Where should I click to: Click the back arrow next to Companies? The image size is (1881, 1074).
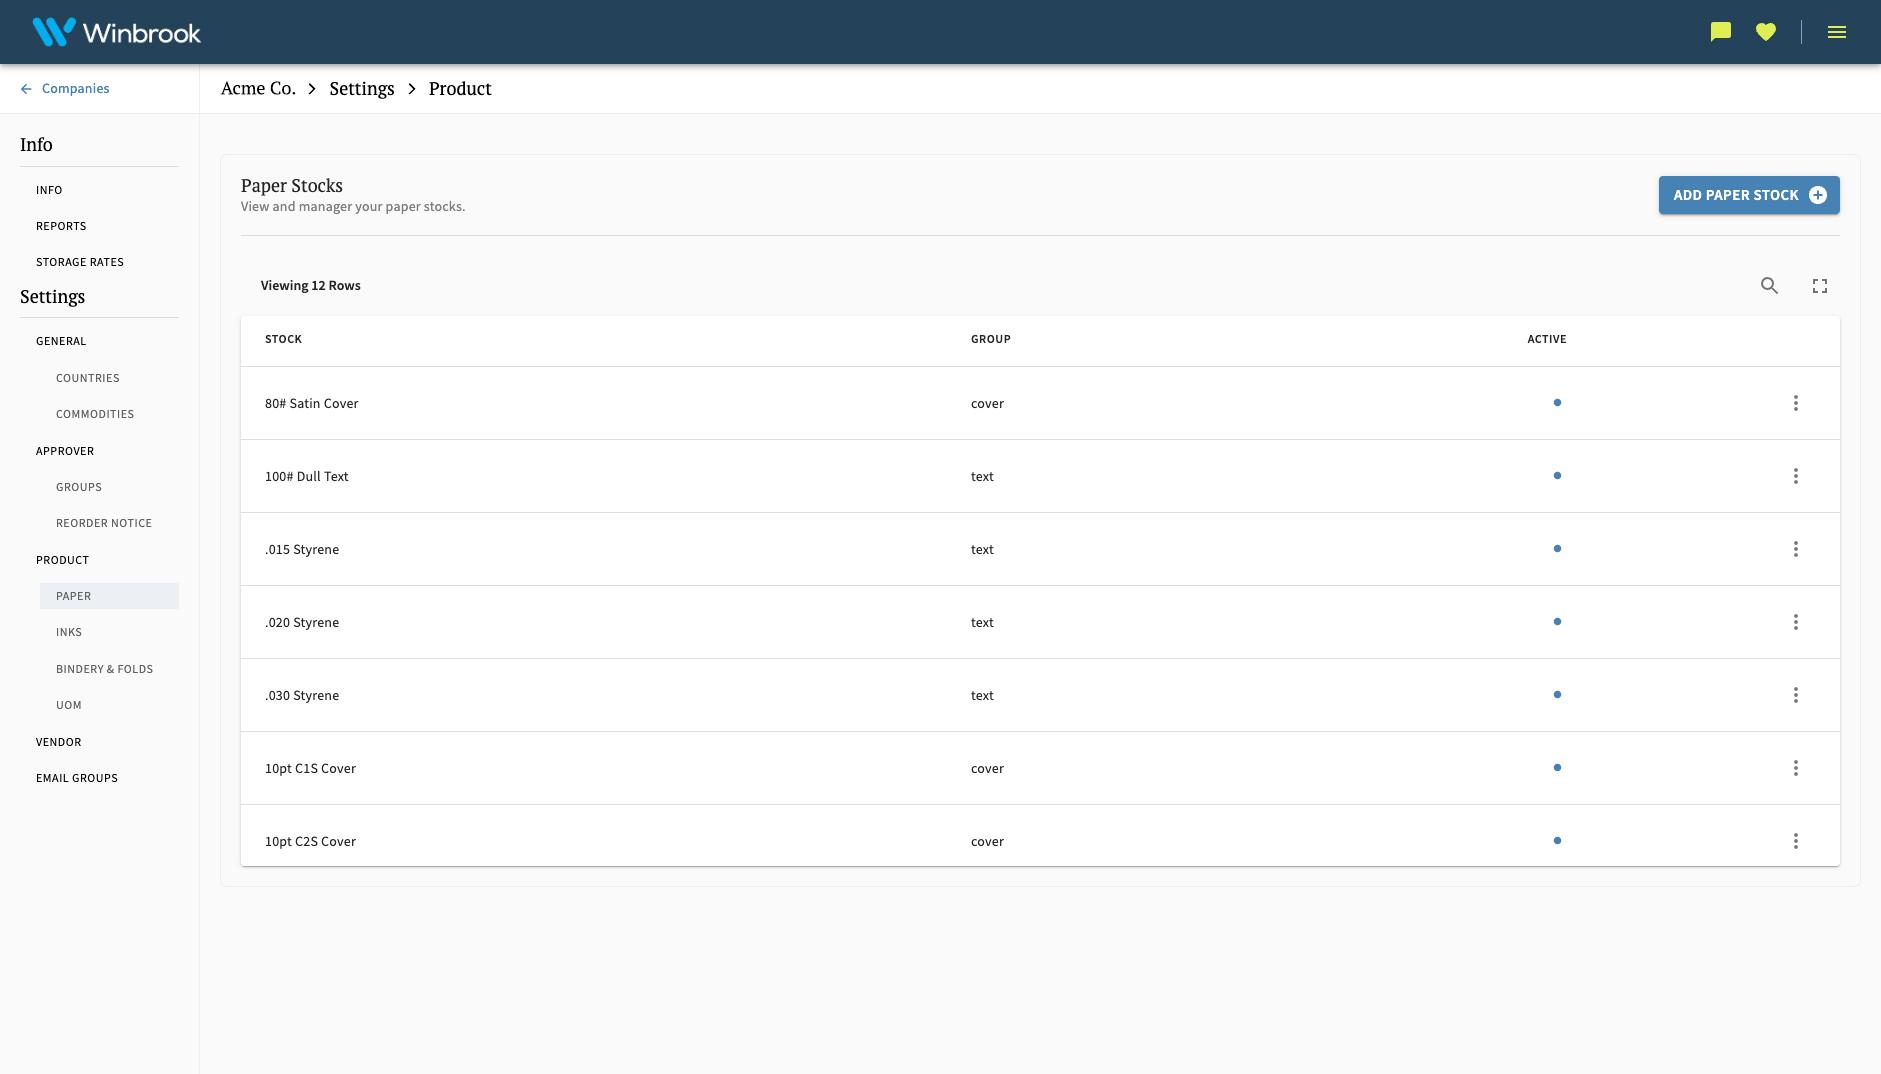point(26,88)
